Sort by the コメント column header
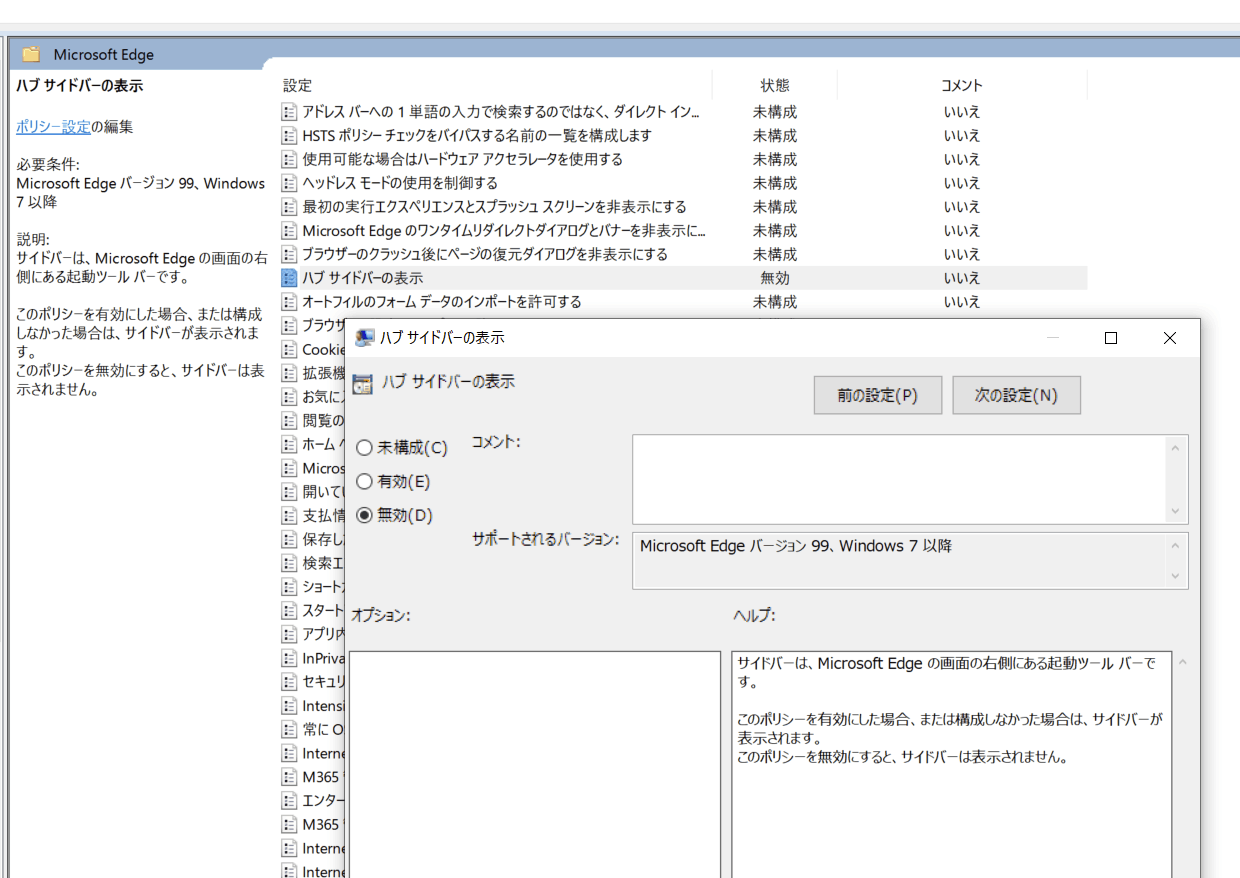This screenshot has width=1240, height=878. (962, 85)
